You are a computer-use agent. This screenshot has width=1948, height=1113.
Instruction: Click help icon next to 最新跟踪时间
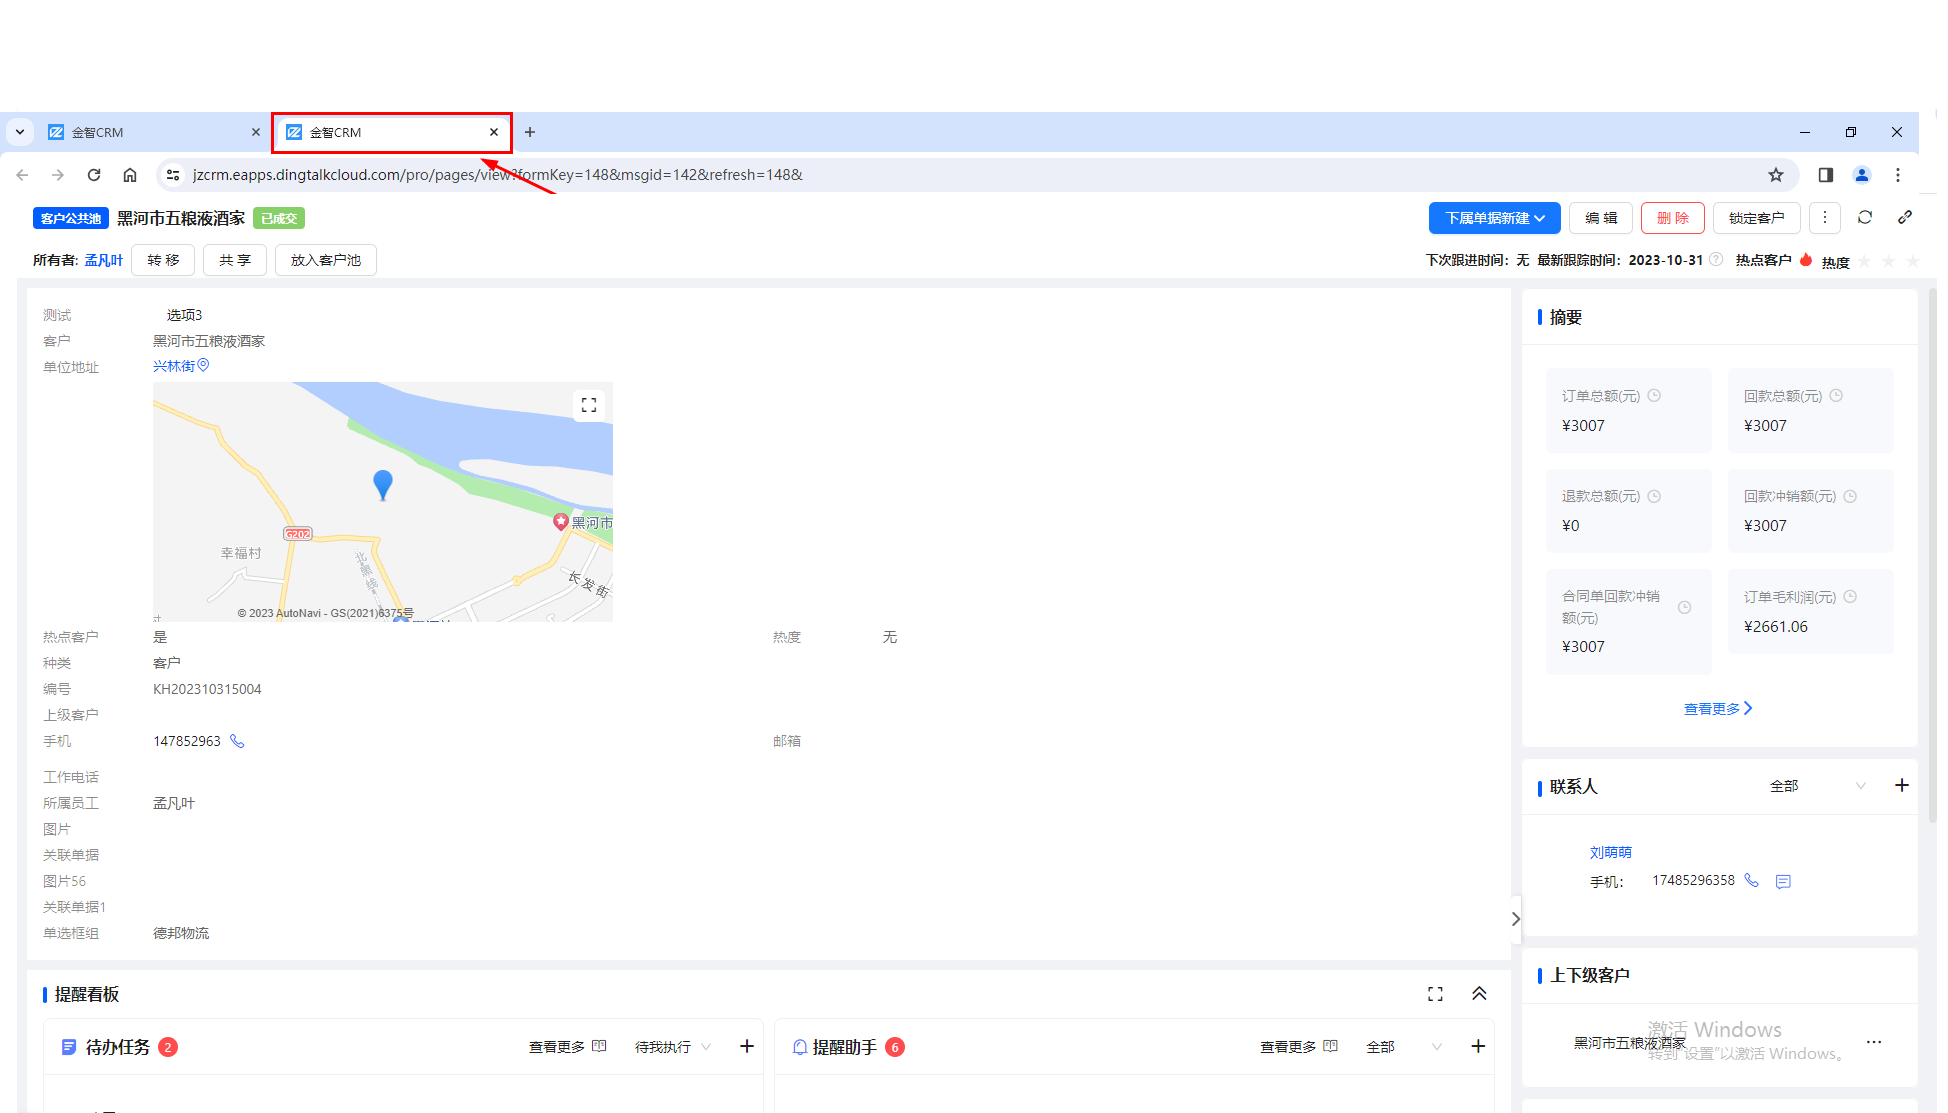pyautogui.click(x=1716, y=260)
